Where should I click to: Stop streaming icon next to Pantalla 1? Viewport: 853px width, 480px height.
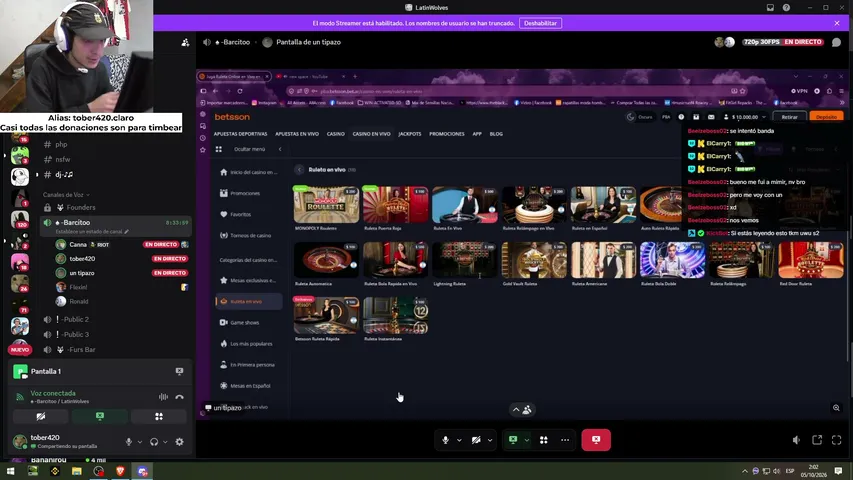coord(179,371)
